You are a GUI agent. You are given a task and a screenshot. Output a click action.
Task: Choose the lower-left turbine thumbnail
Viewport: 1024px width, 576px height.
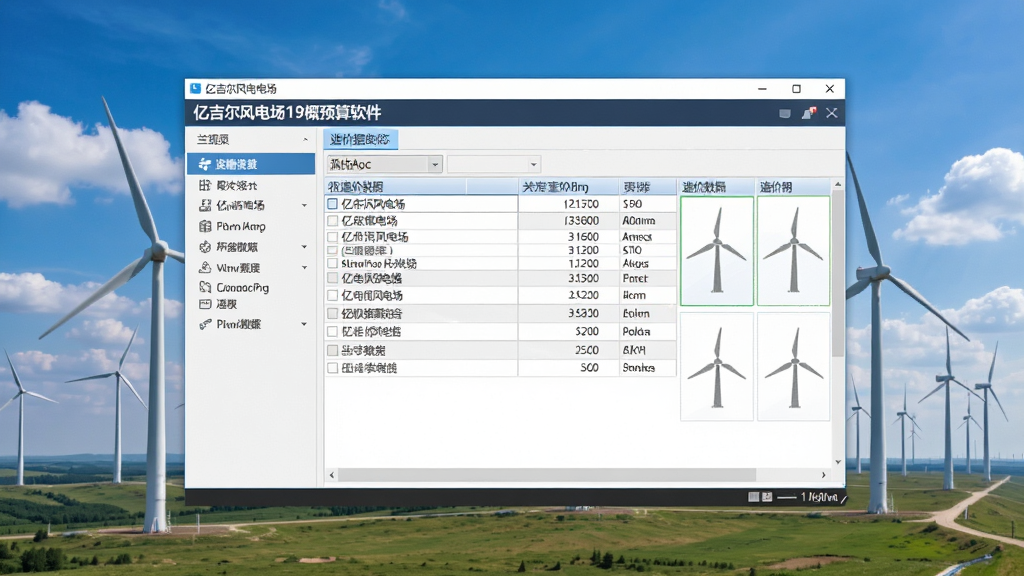pos(717,366)
